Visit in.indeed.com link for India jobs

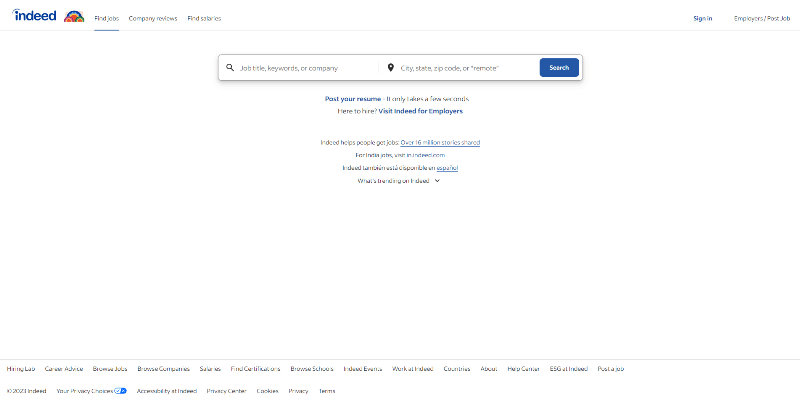pos(426,155)
